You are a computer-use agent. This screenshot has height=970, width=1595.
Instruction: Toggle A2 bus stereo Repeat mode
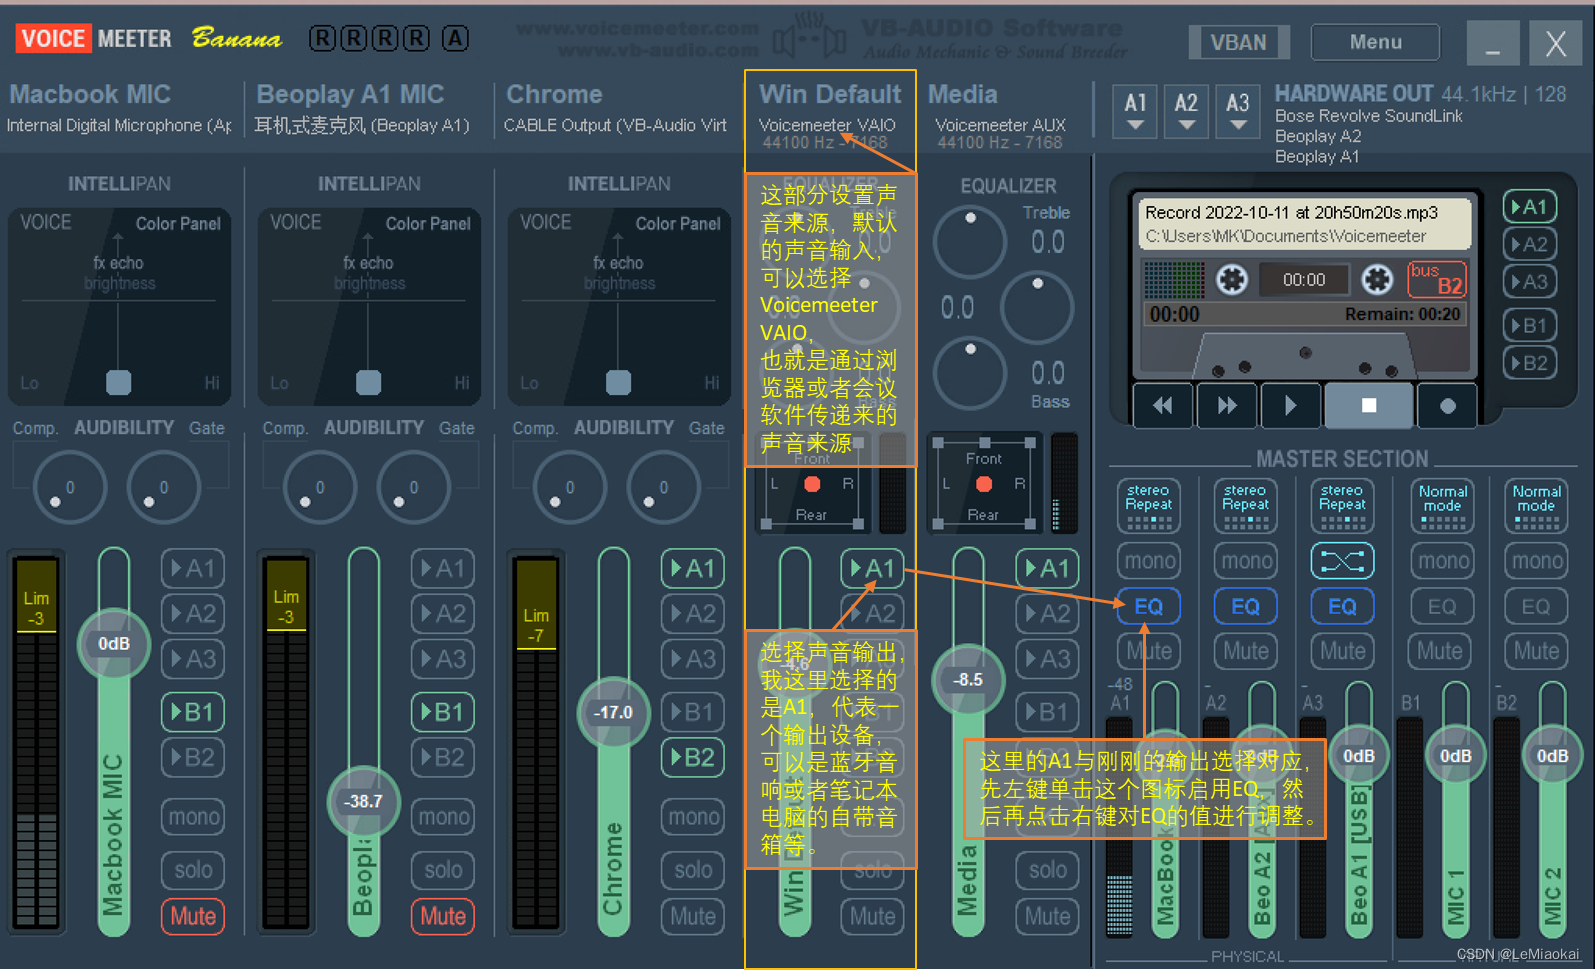pyautogui.click(x=1245, y=505)
